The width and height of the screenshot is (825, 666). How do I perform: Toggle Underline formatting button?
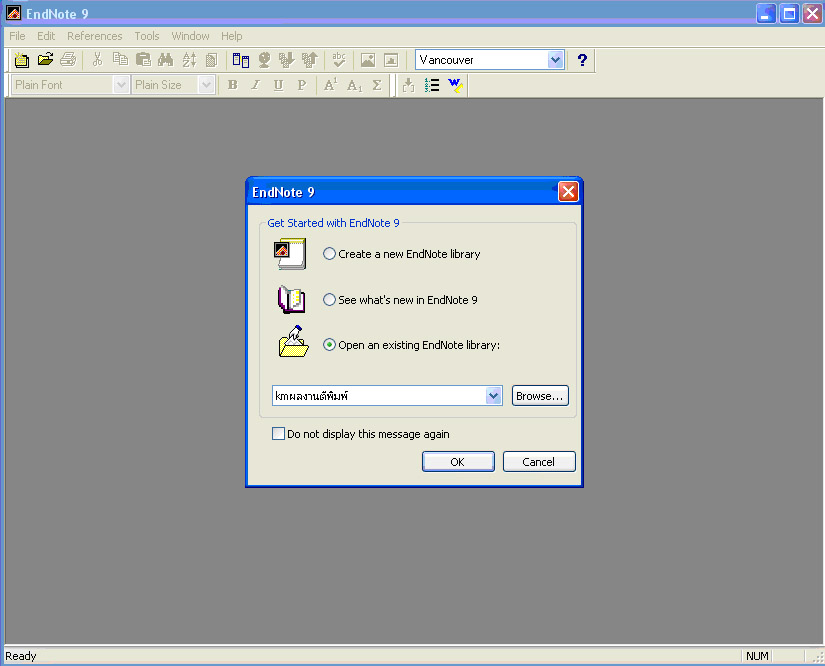point(278,85)
